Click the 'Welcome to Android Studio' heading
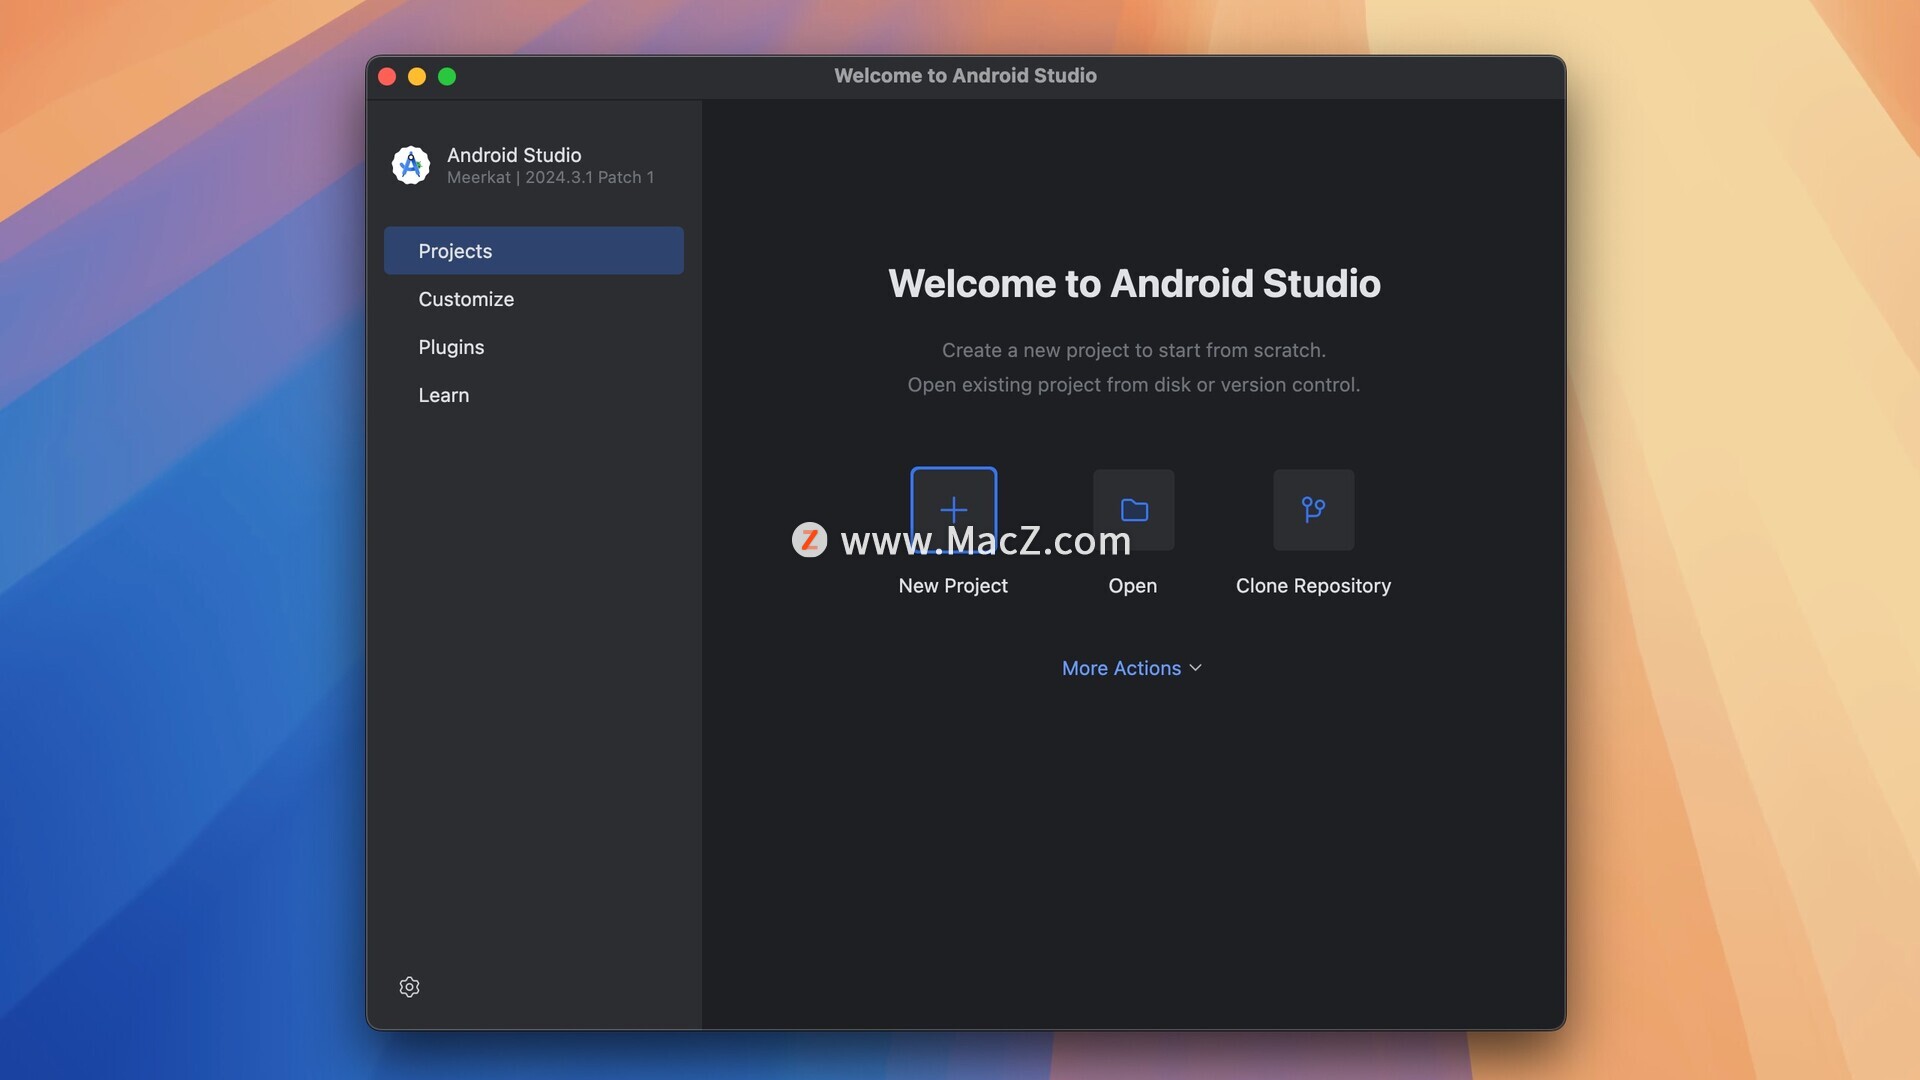 1134,284
